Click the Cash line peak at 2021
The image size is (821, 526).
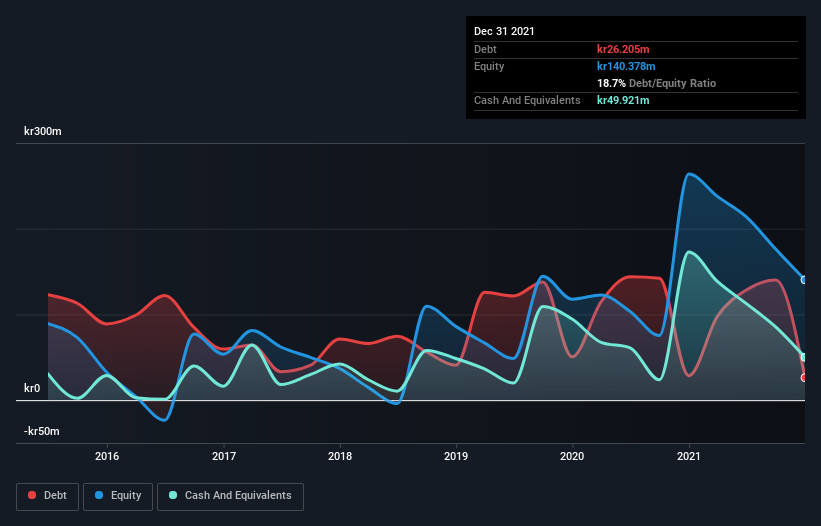[x=690, y=252]
